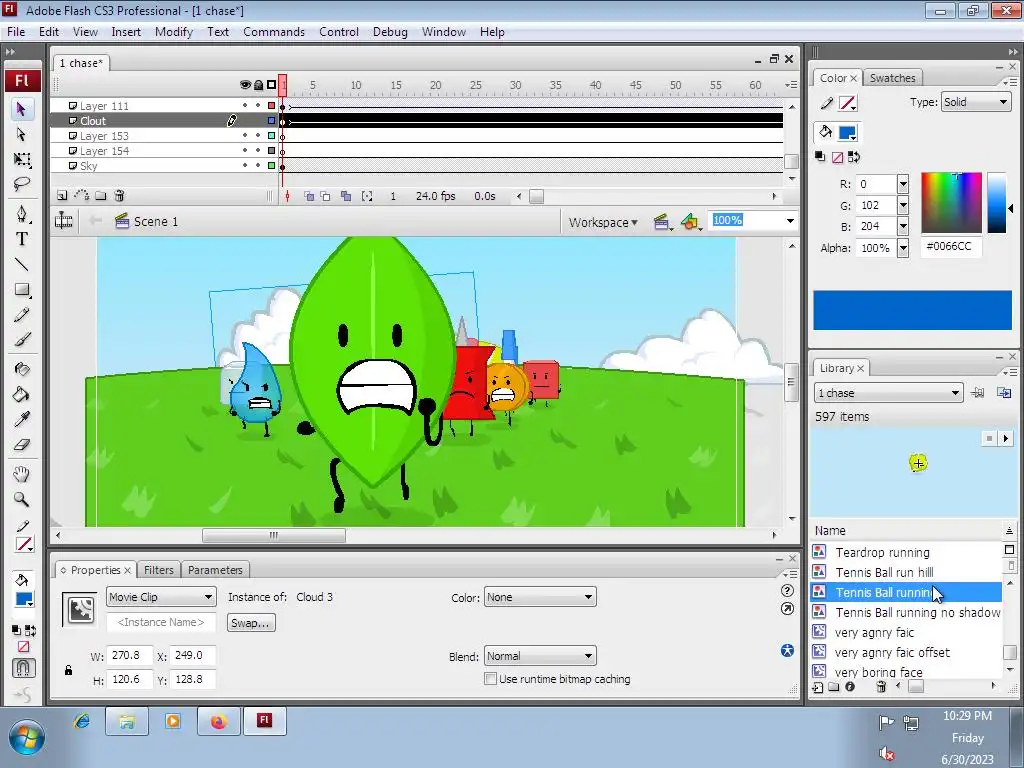
Task: Toggle visibility of Layer 111
Action: tap(245, 105)
